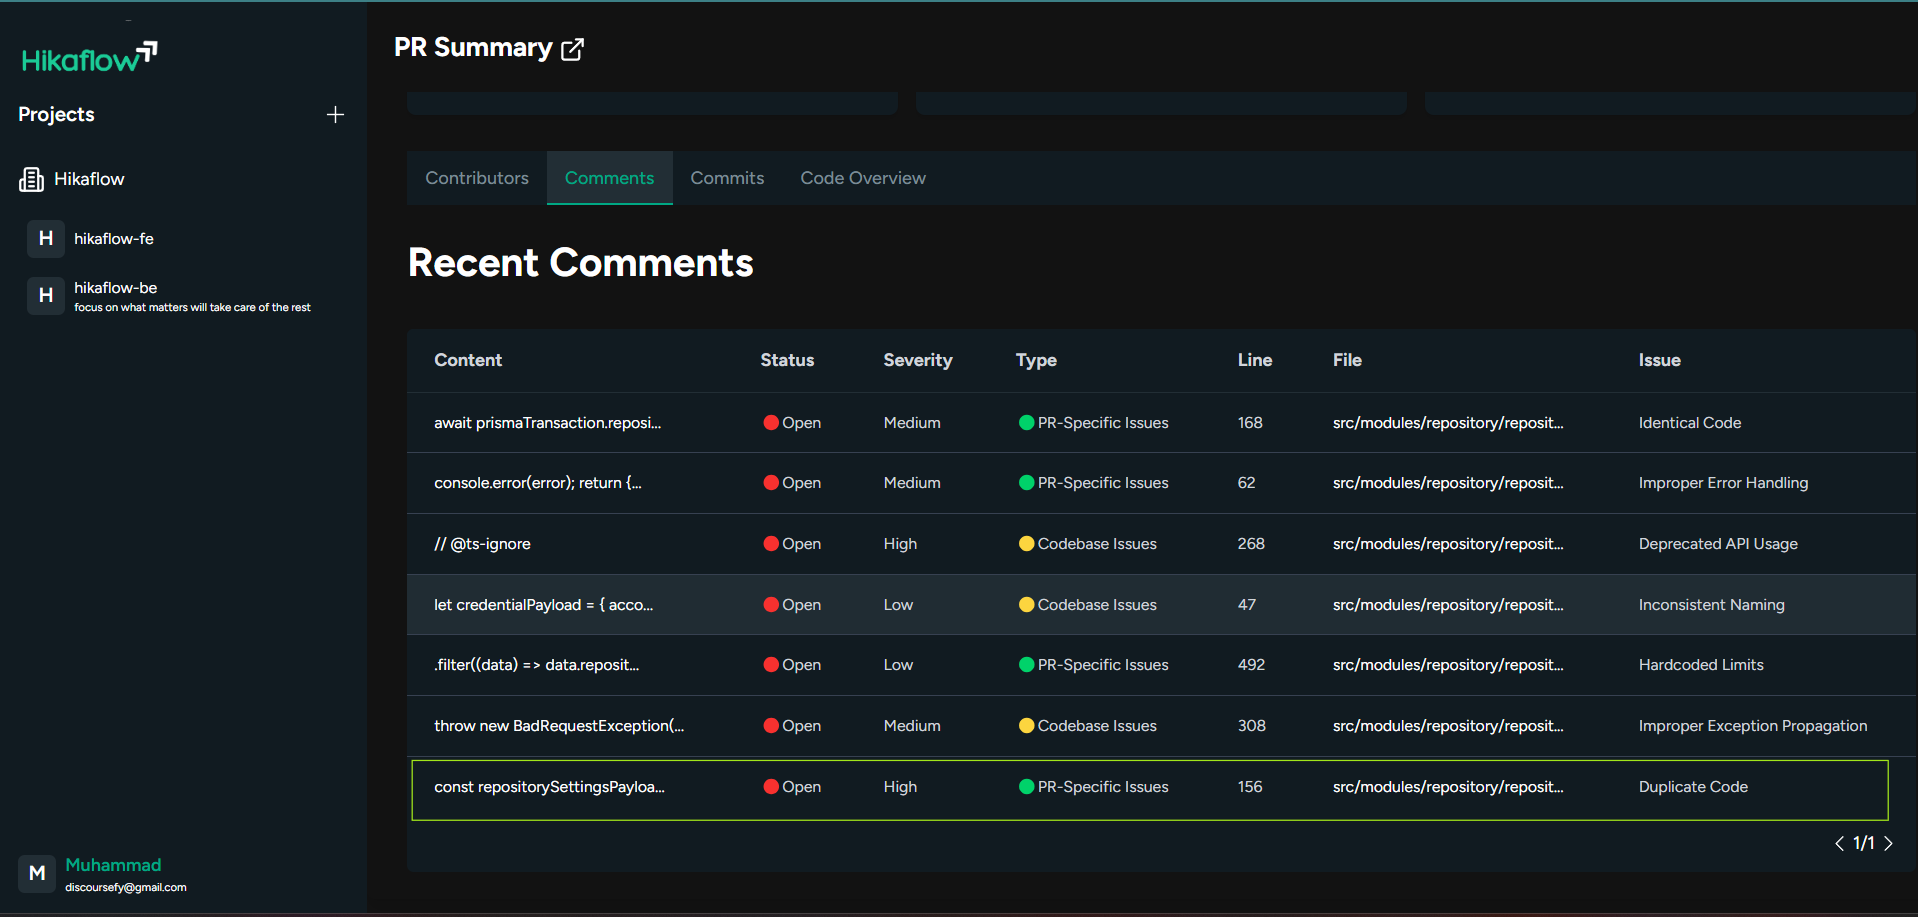Click the Hikaflow logo

coord(89,58)
